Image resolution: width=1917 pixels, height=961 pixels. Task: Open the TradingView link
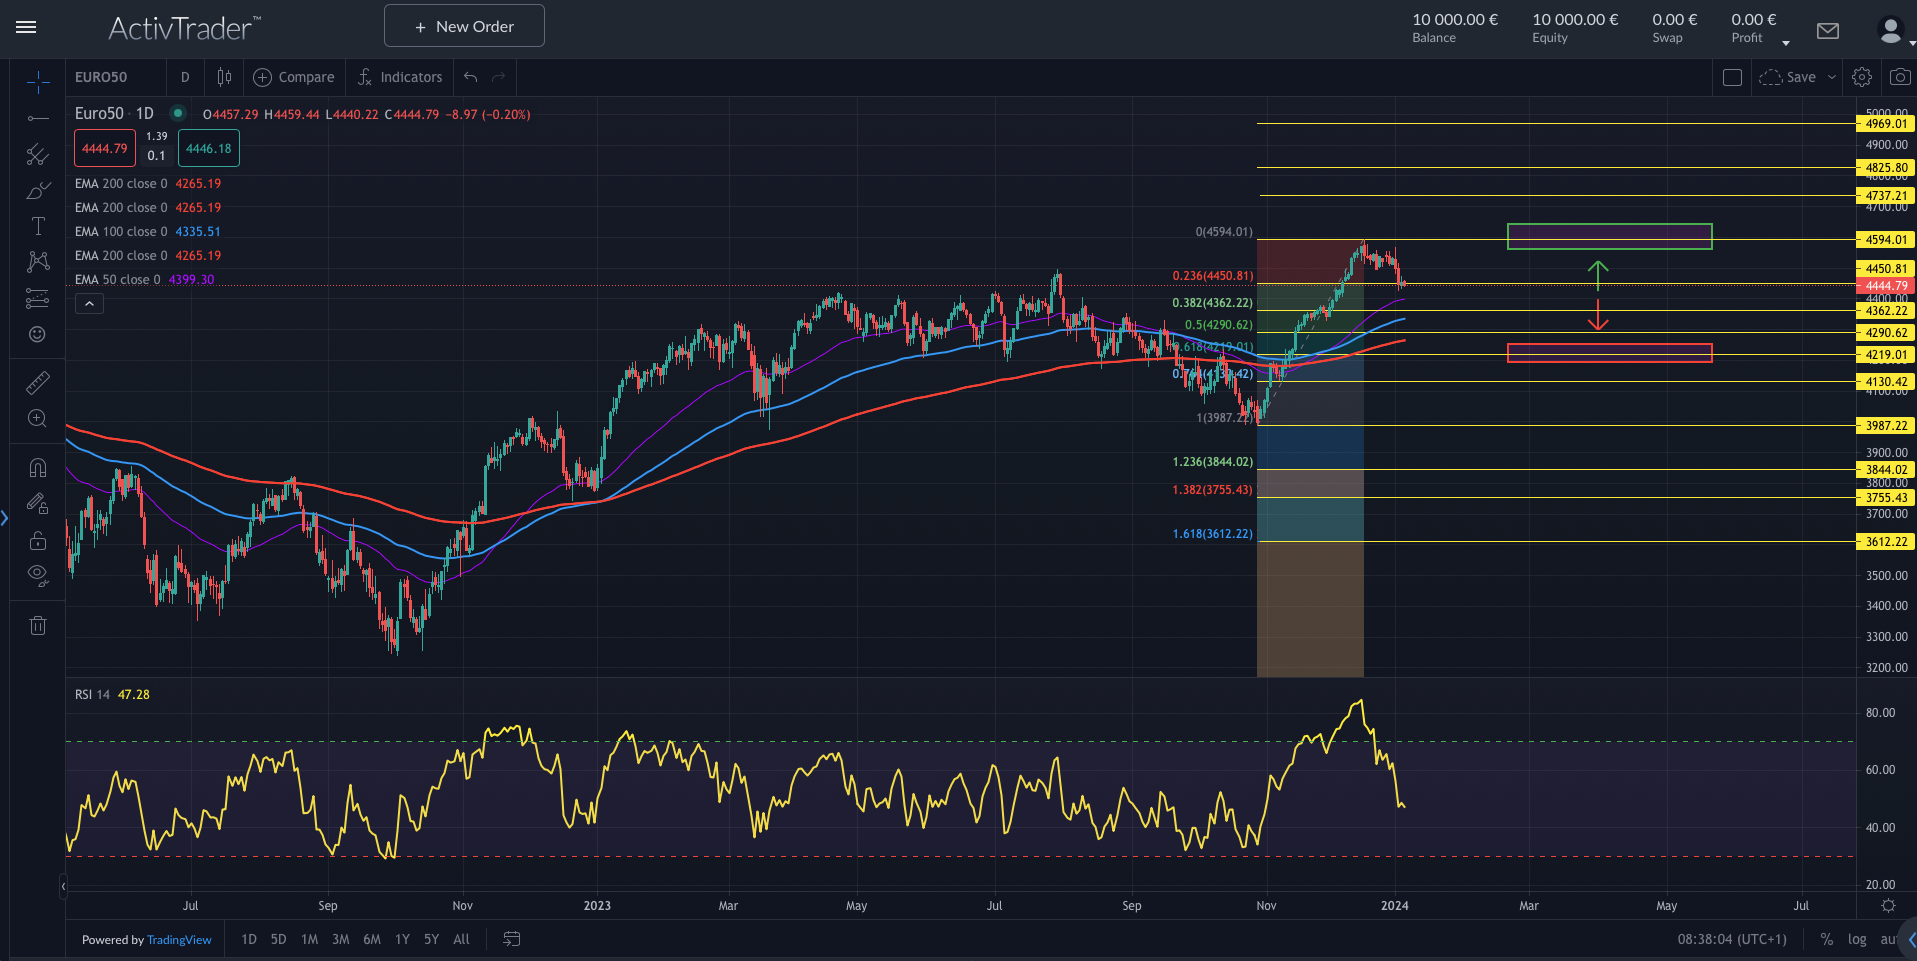[179, 939]
